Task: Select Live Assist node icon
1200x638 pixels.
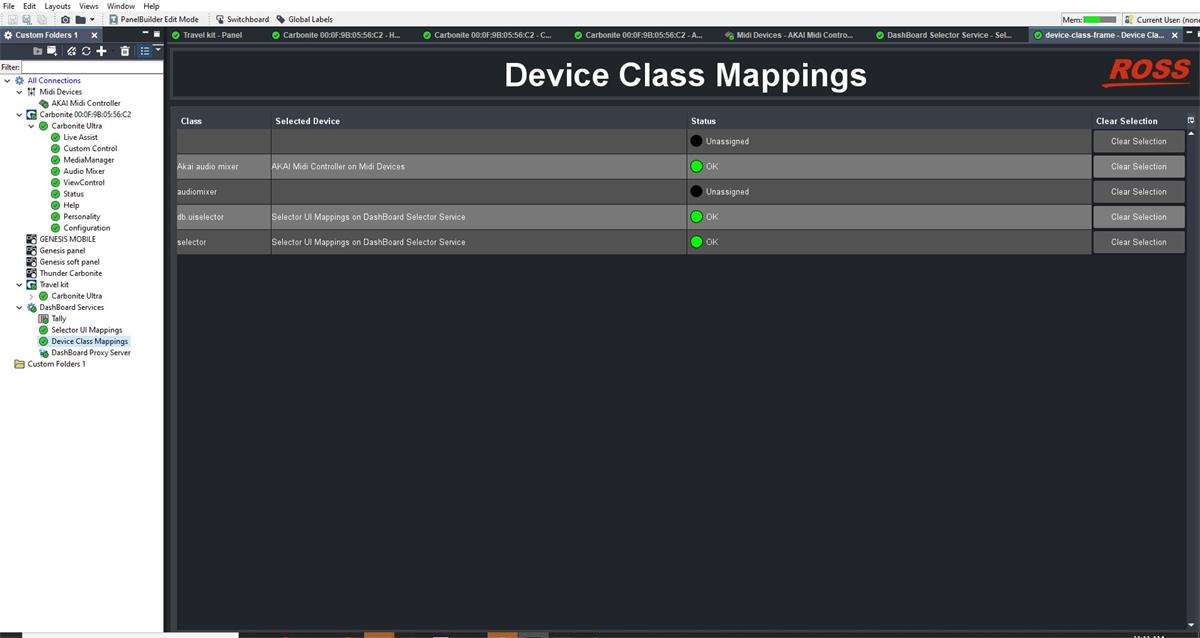Action: (x=56, y=137)
